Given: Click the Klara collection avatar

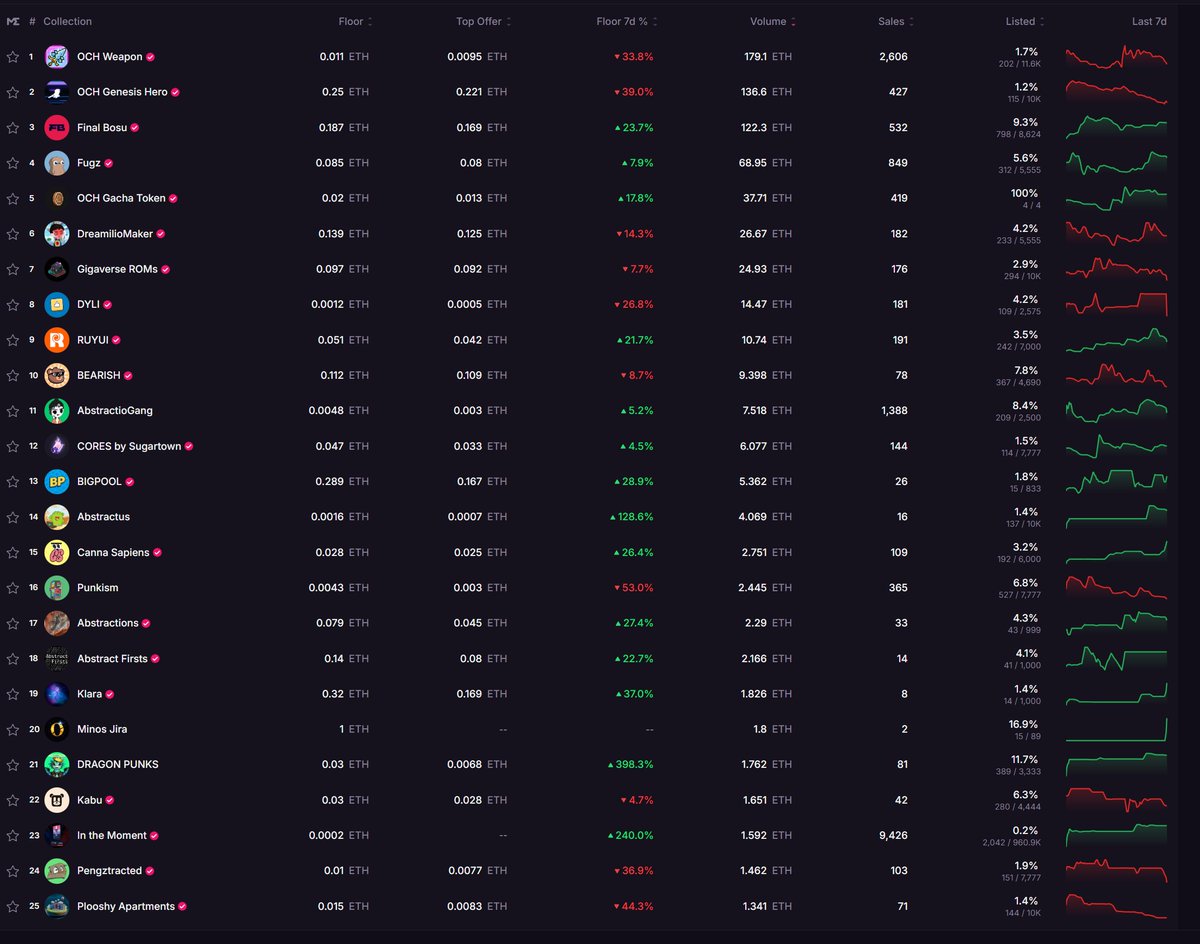Looking at the screenshot, I should coord(57,694).
